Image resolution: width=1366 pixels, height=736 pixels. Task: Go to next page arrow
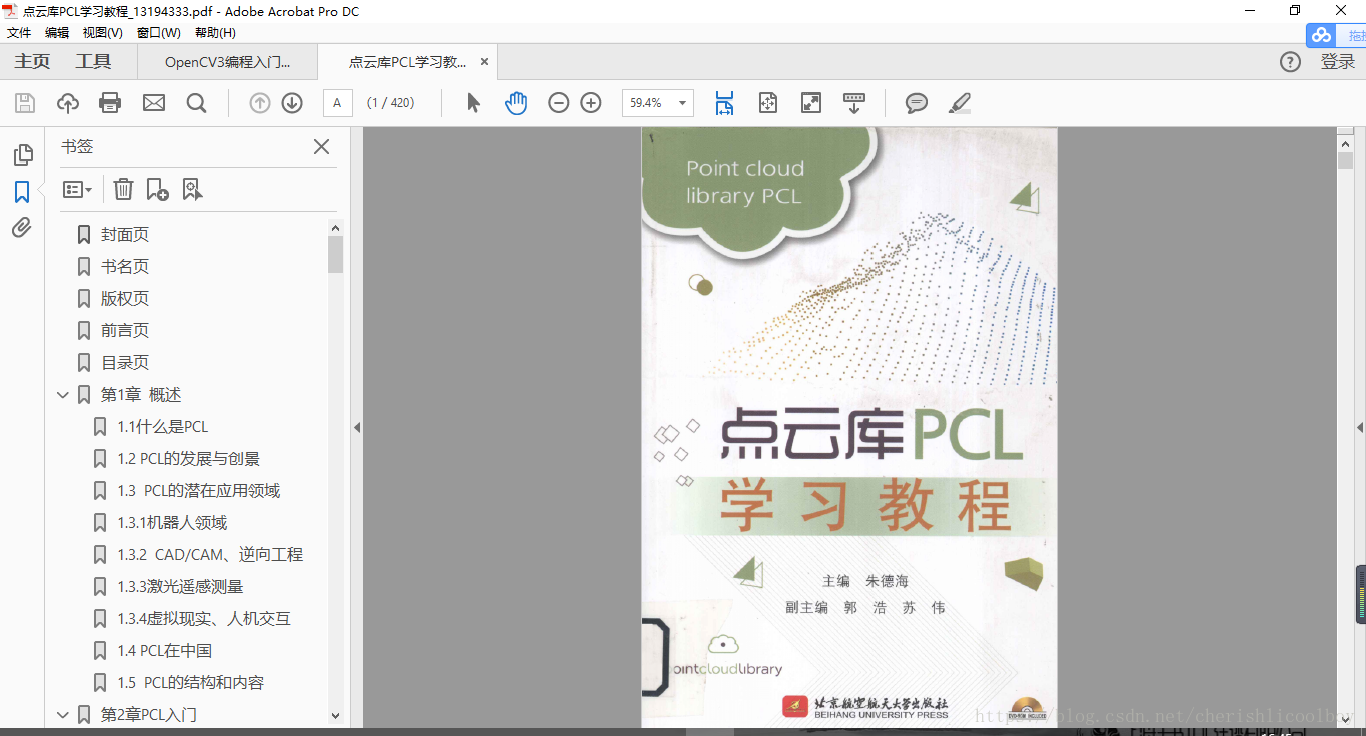292,103
